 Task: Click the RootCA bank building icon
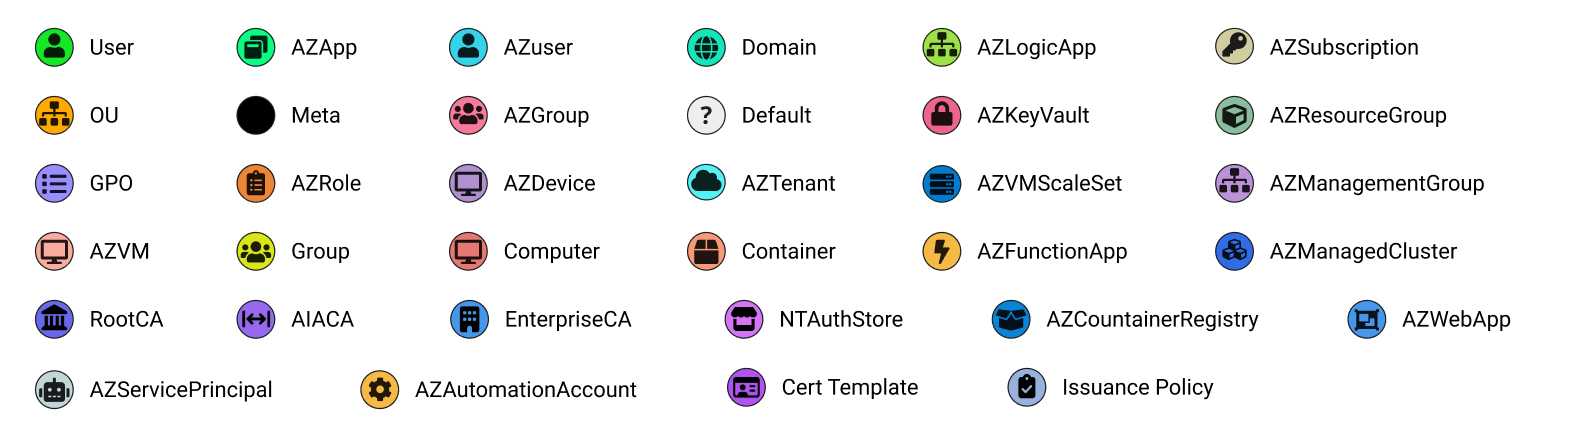tap(55, 319)
